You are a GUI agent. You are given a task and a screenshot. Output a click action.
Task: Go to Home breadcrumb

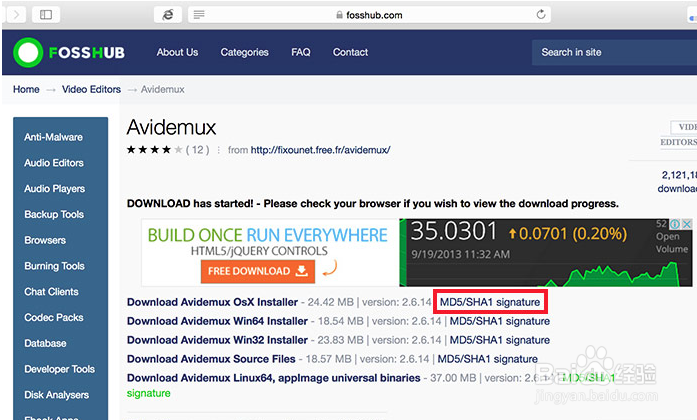click(26, 89)
